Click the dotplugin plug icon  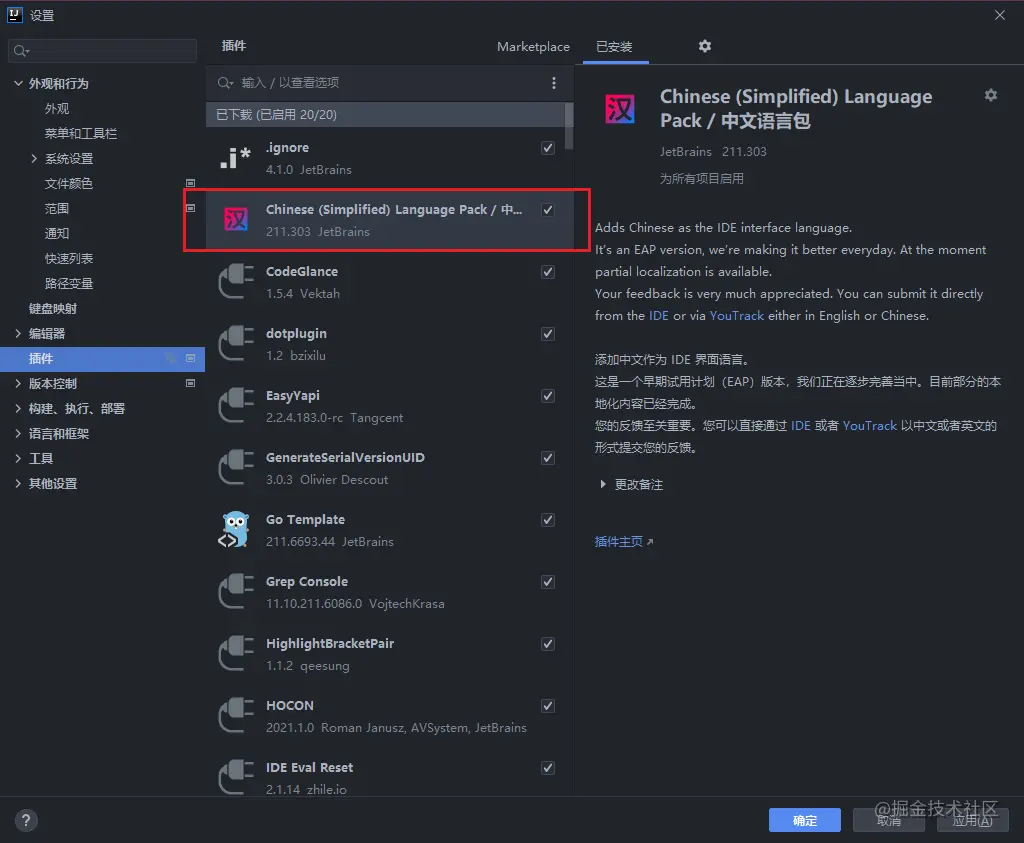[x=236, y=343]
